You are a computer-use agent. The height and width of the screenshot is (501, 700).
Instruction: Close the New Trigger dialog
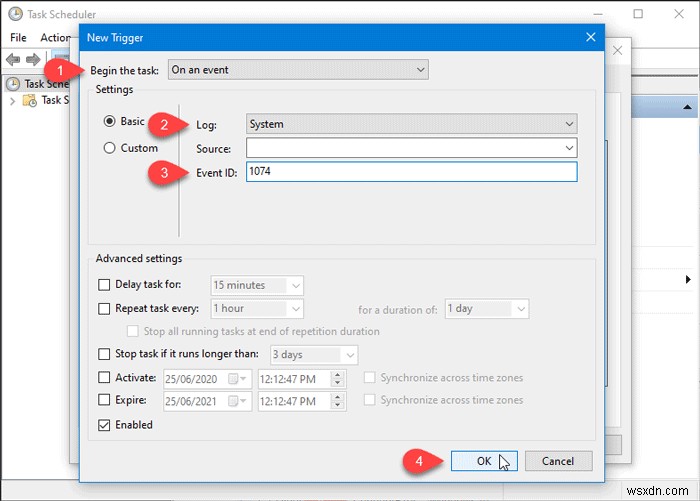coord(591,37)
